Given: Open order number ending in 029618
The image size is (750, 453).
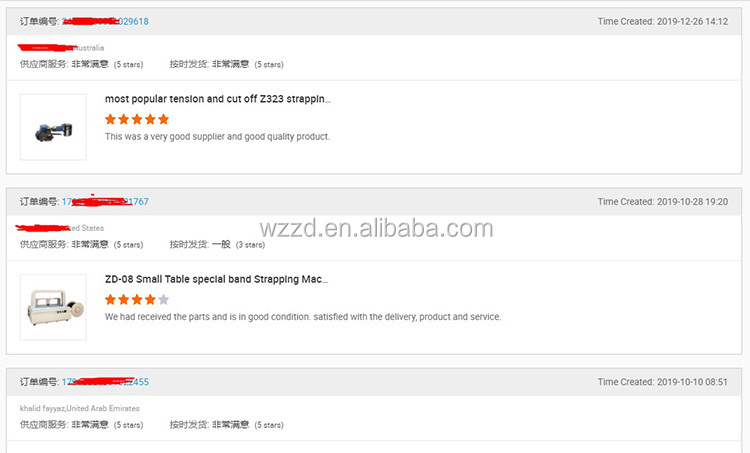Looking at the screenshot, I should (105, 22).
